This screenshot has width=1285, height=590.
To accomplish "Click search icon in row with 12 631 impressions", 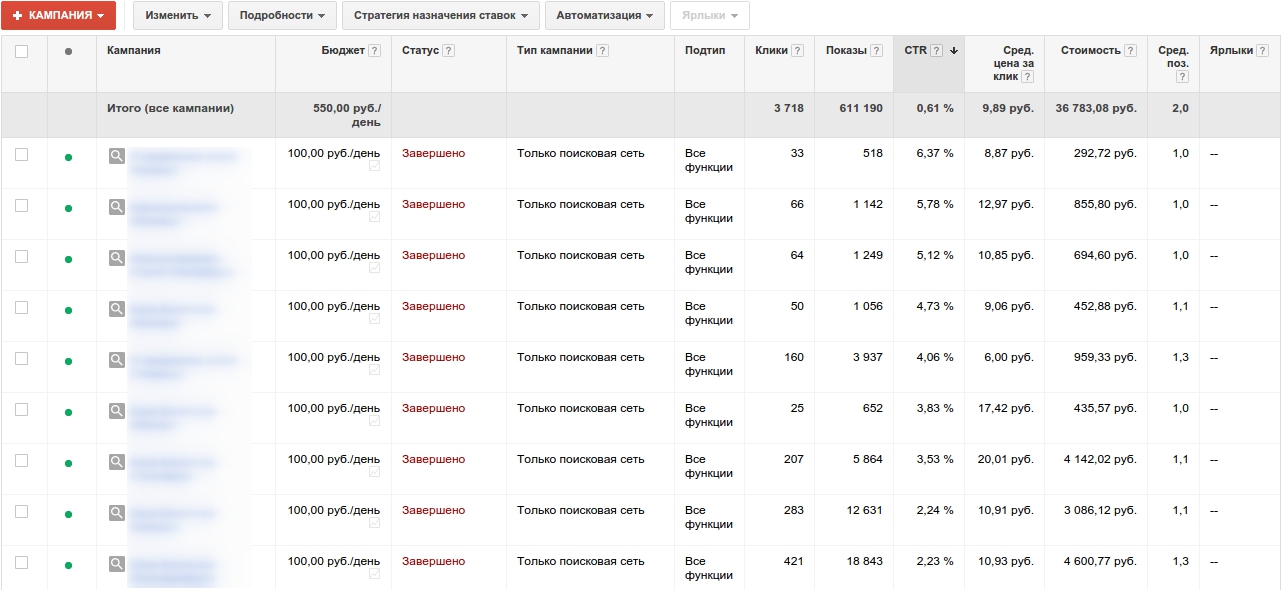I will [x=117, y=513].
